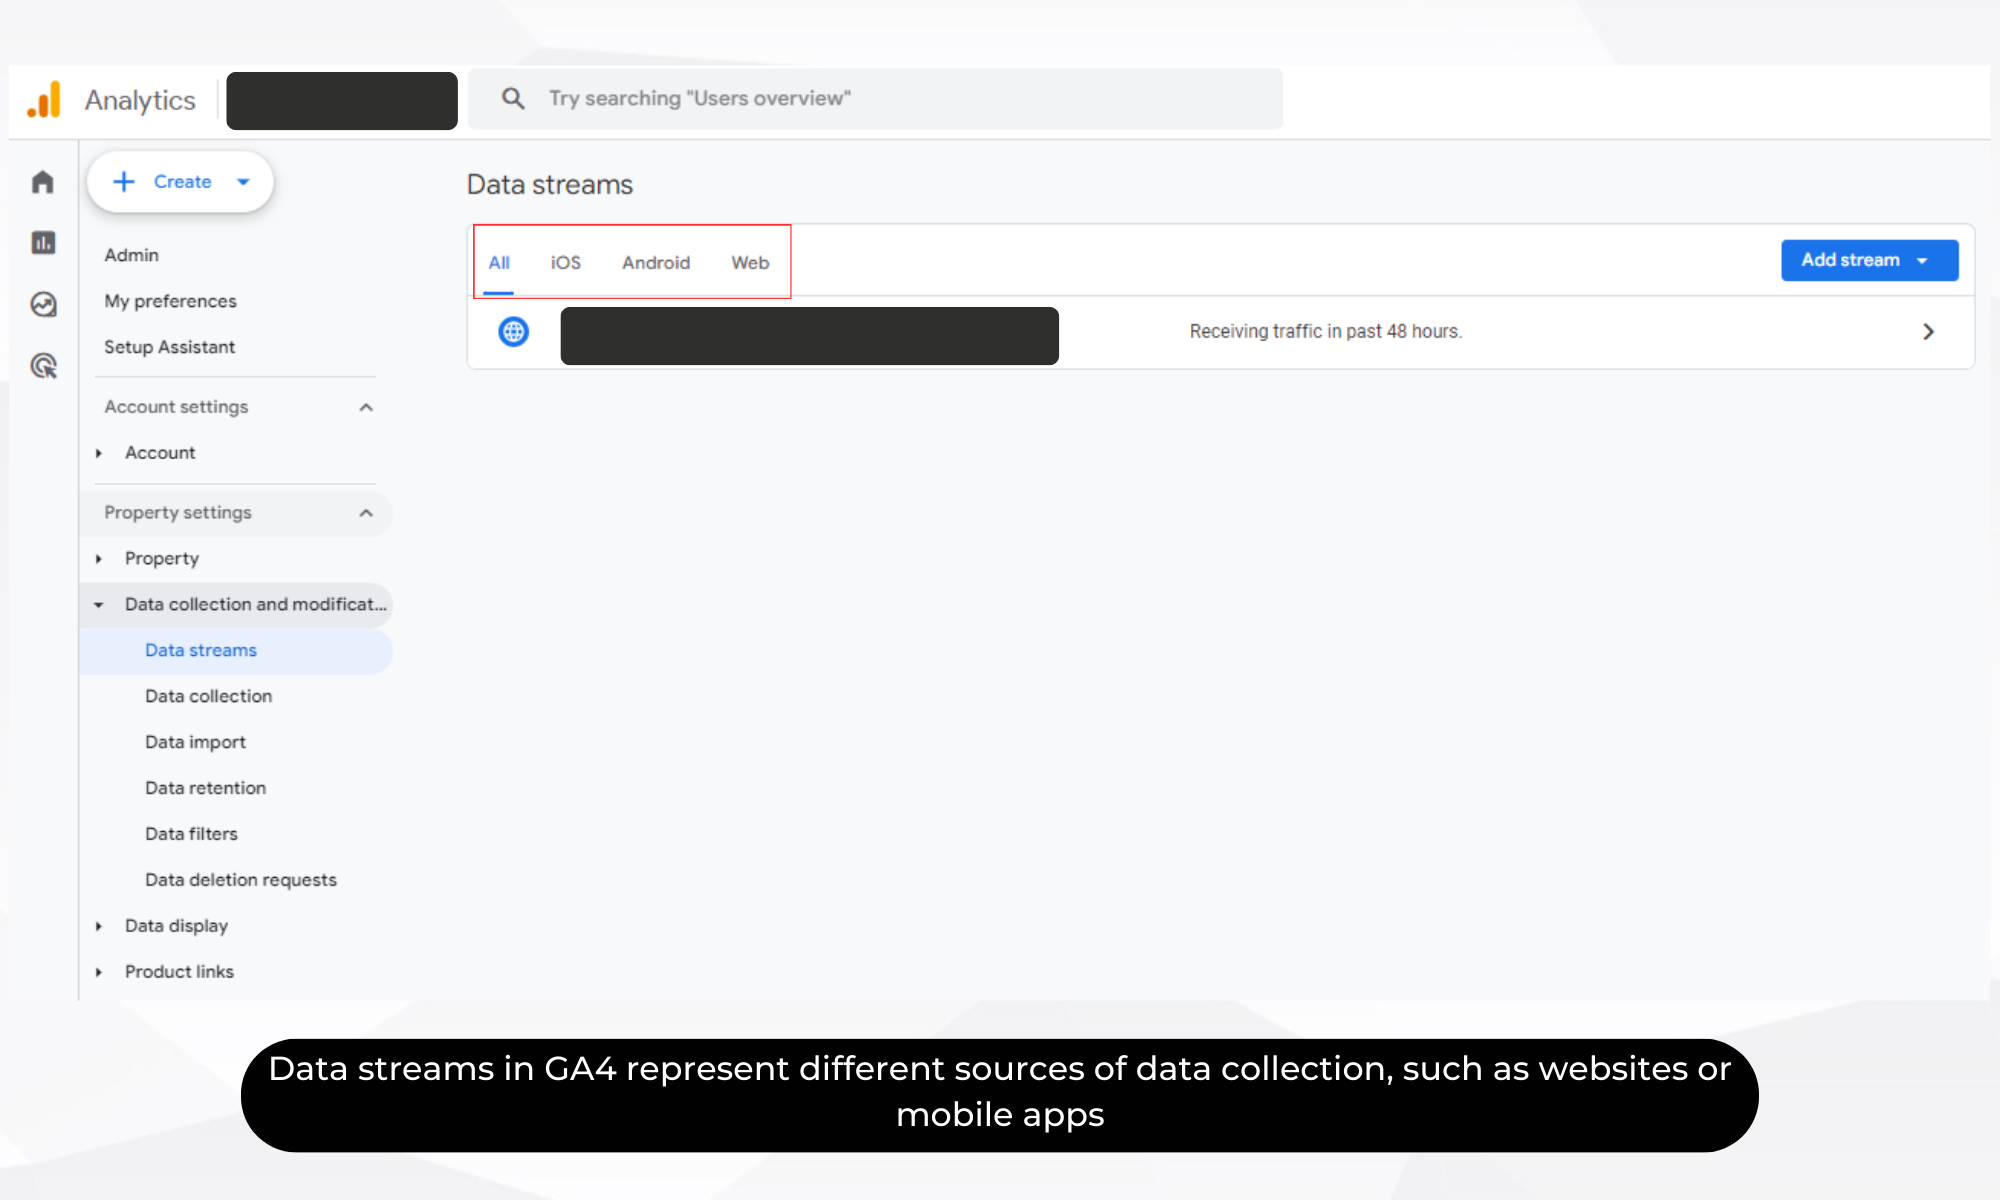Click the web stream globe icon
Viewport: 2000px width, 1200px height.
click(x=513, y=332)
